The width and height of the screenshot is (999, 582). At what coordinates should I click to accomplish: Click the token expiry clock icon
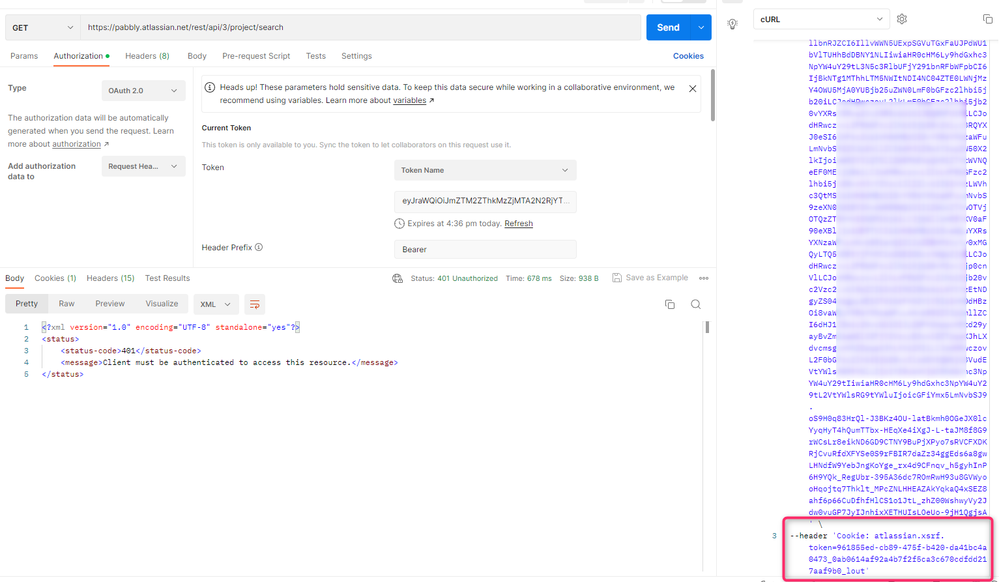coord(399,224)
